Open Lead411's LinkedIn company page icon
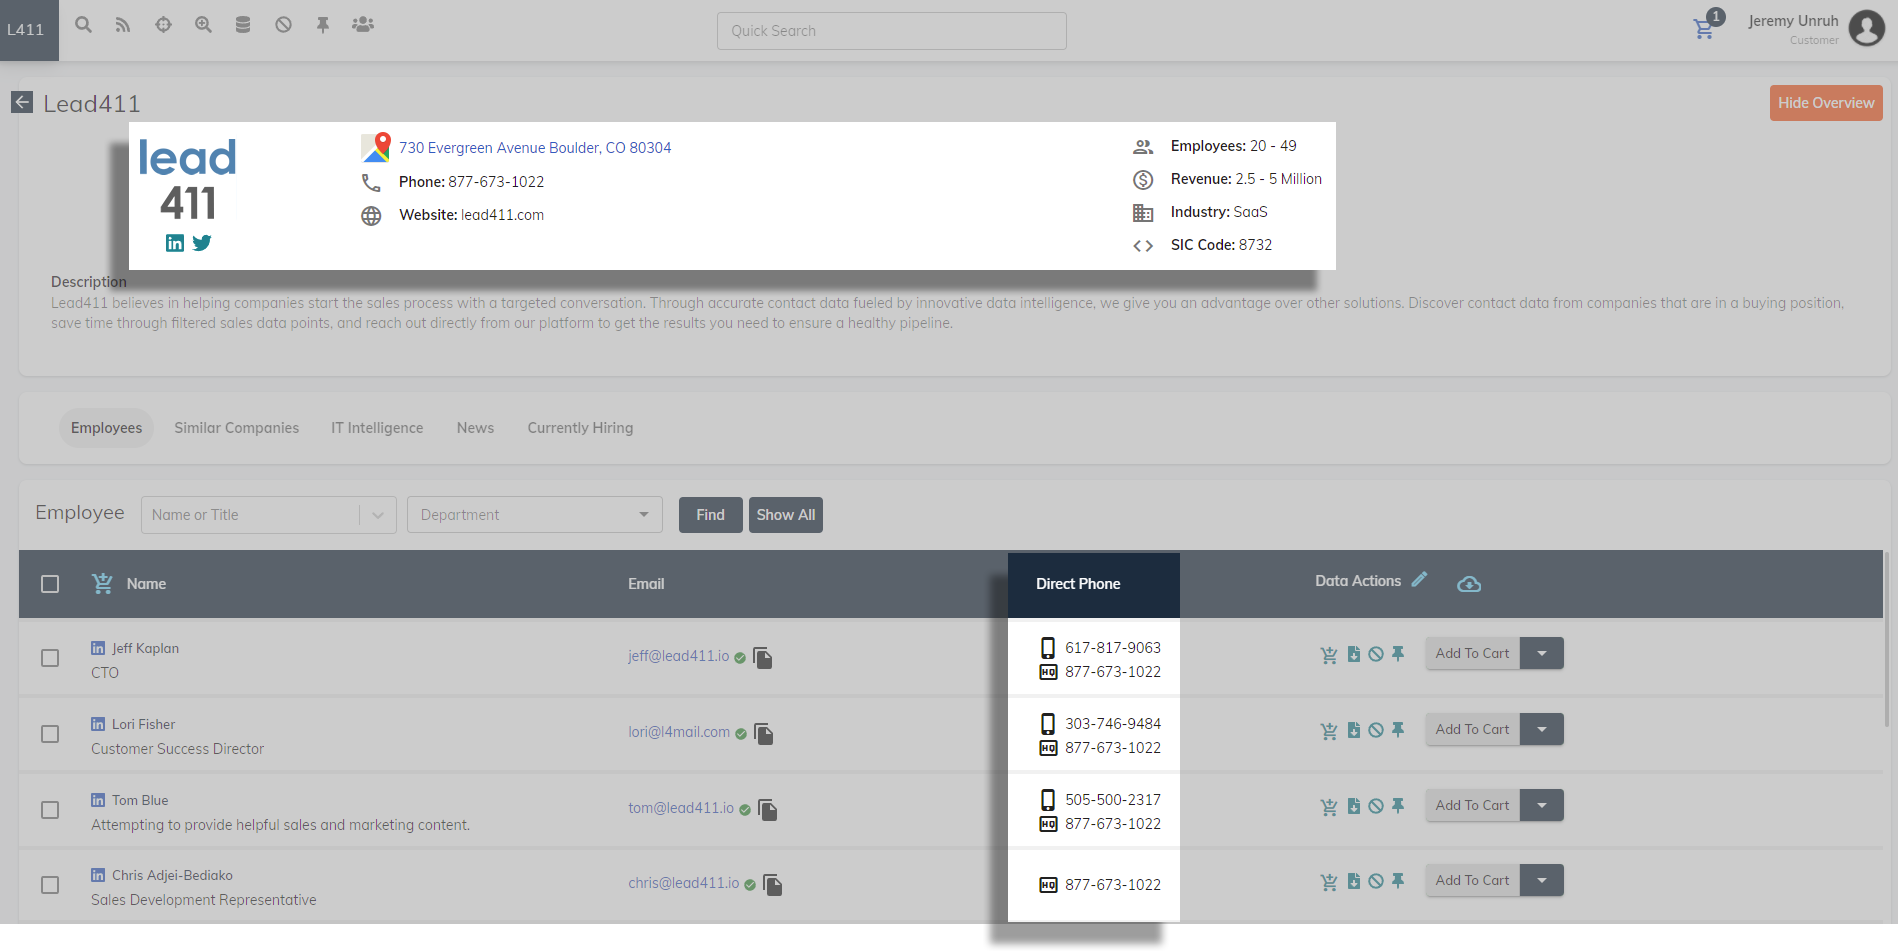 pos(175,243)
